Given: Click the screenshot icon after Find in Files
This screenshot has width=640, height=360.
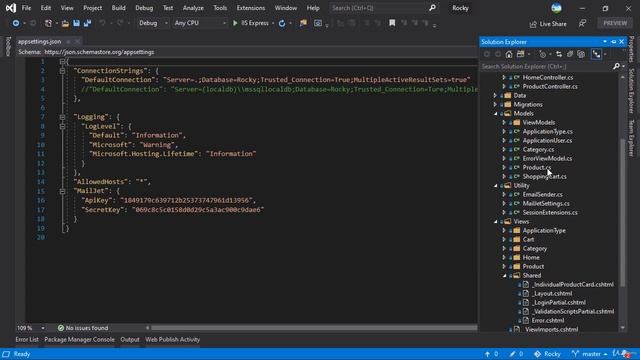Looking at the screenshot, I should [318, 23].
